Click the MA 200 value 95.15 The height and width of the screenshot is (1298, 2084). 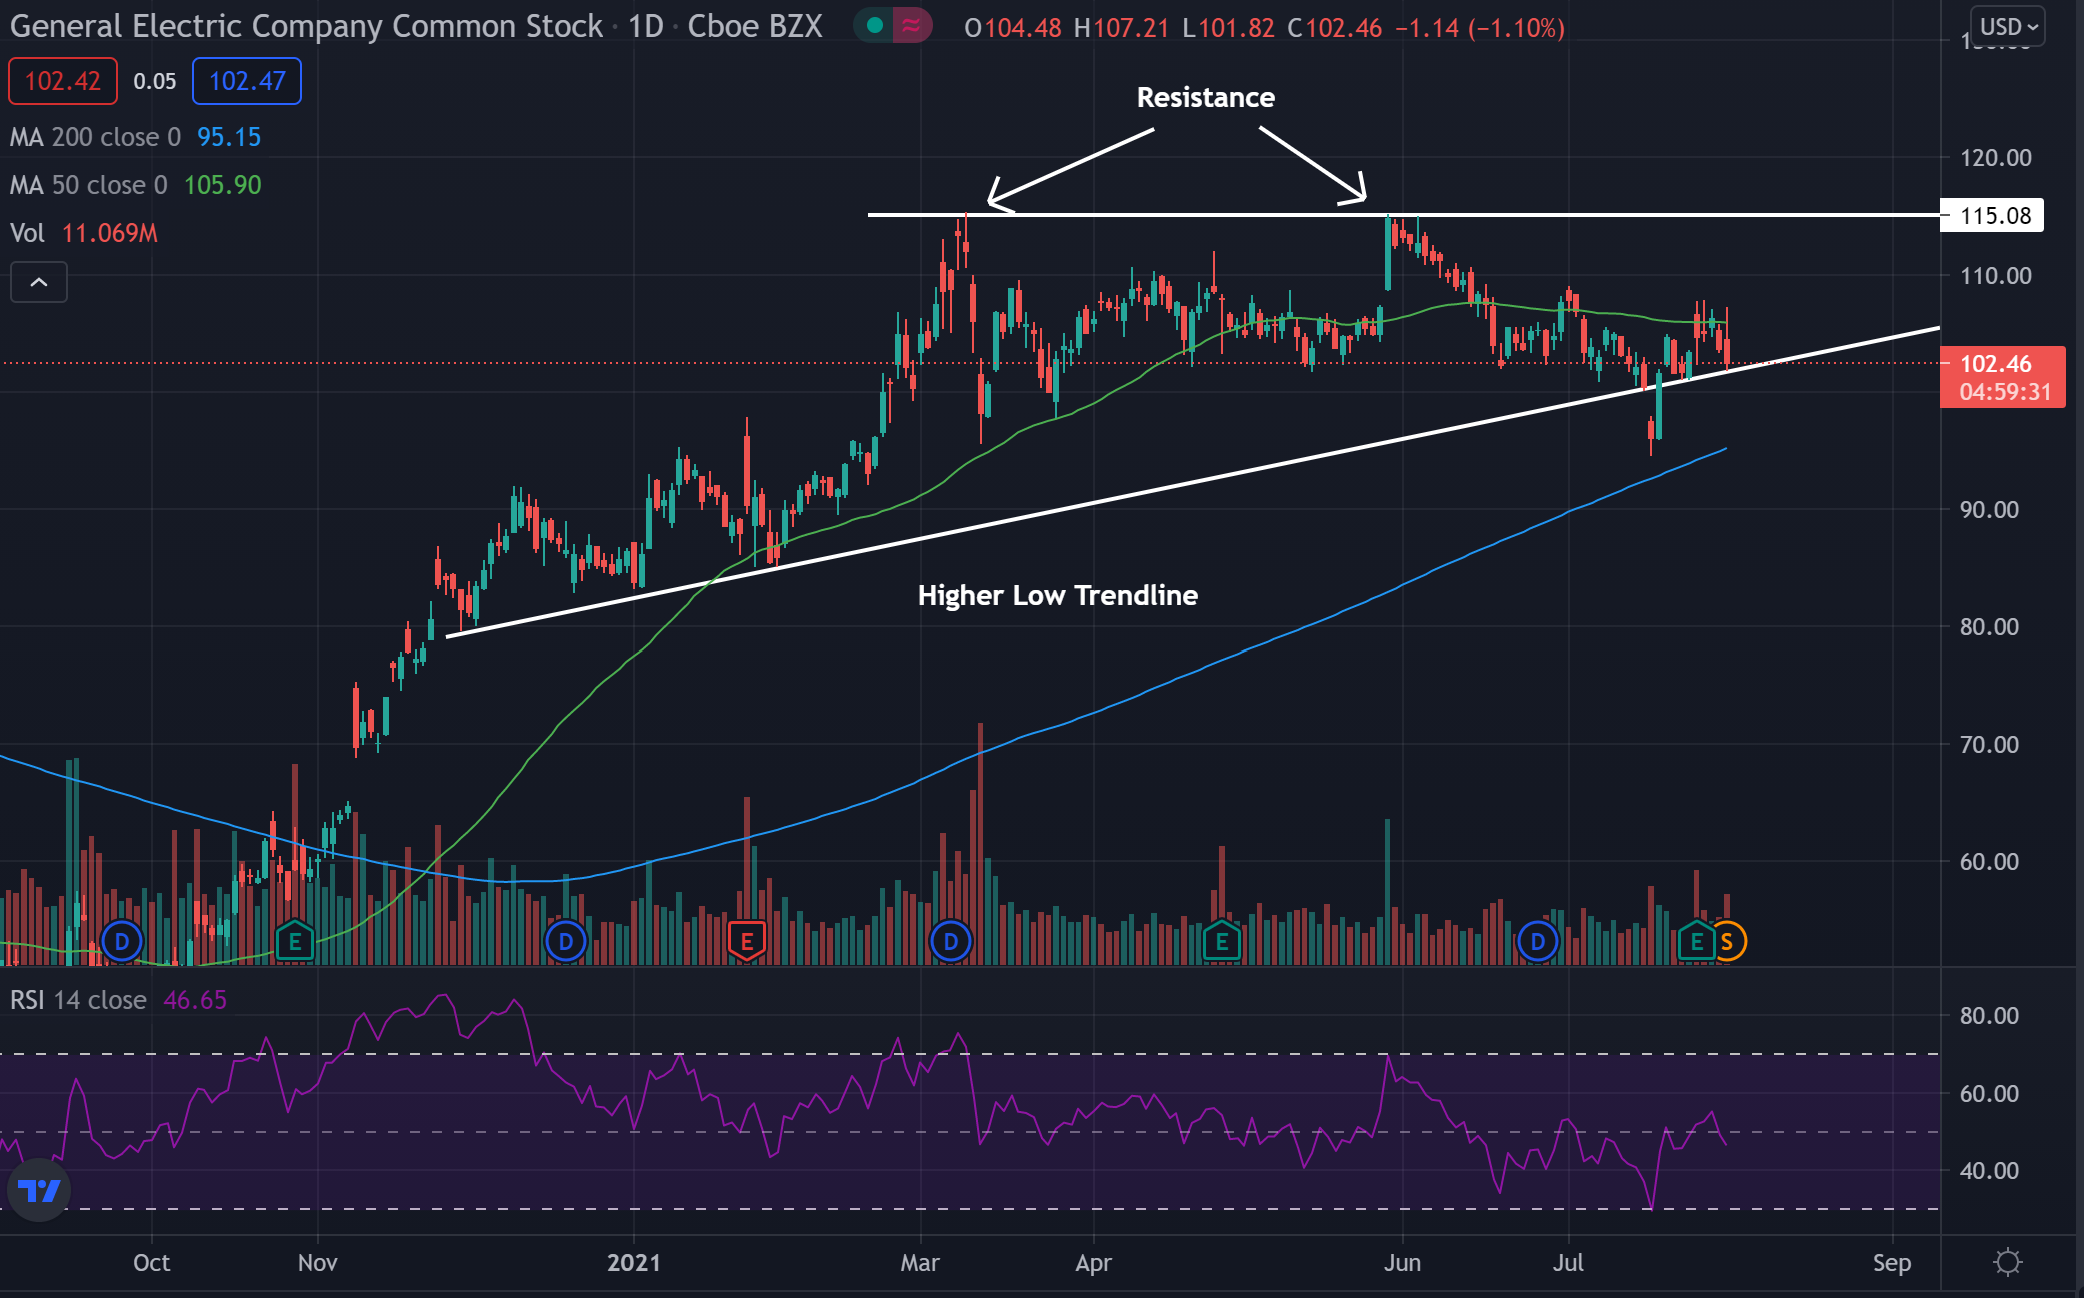(x=229, y=137)
